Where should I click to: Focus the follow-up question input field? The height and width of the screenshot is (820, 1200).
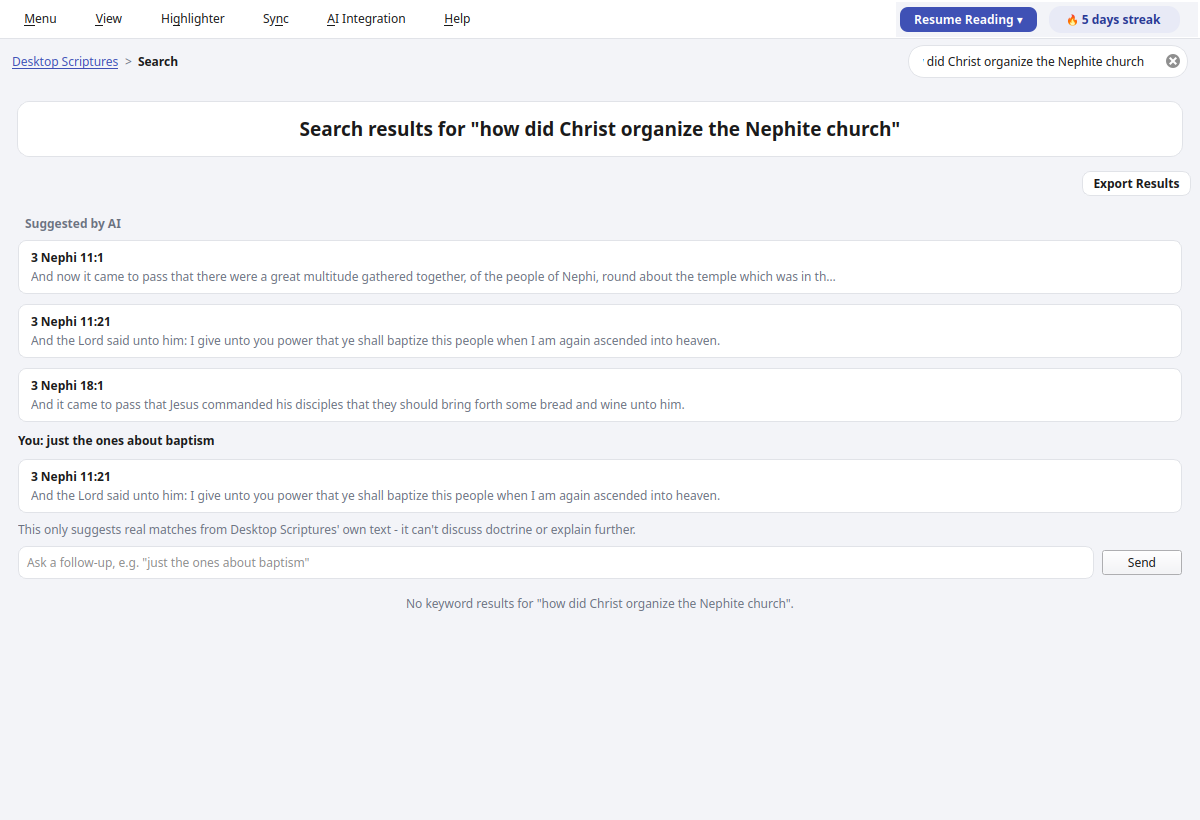pos(555,563)
